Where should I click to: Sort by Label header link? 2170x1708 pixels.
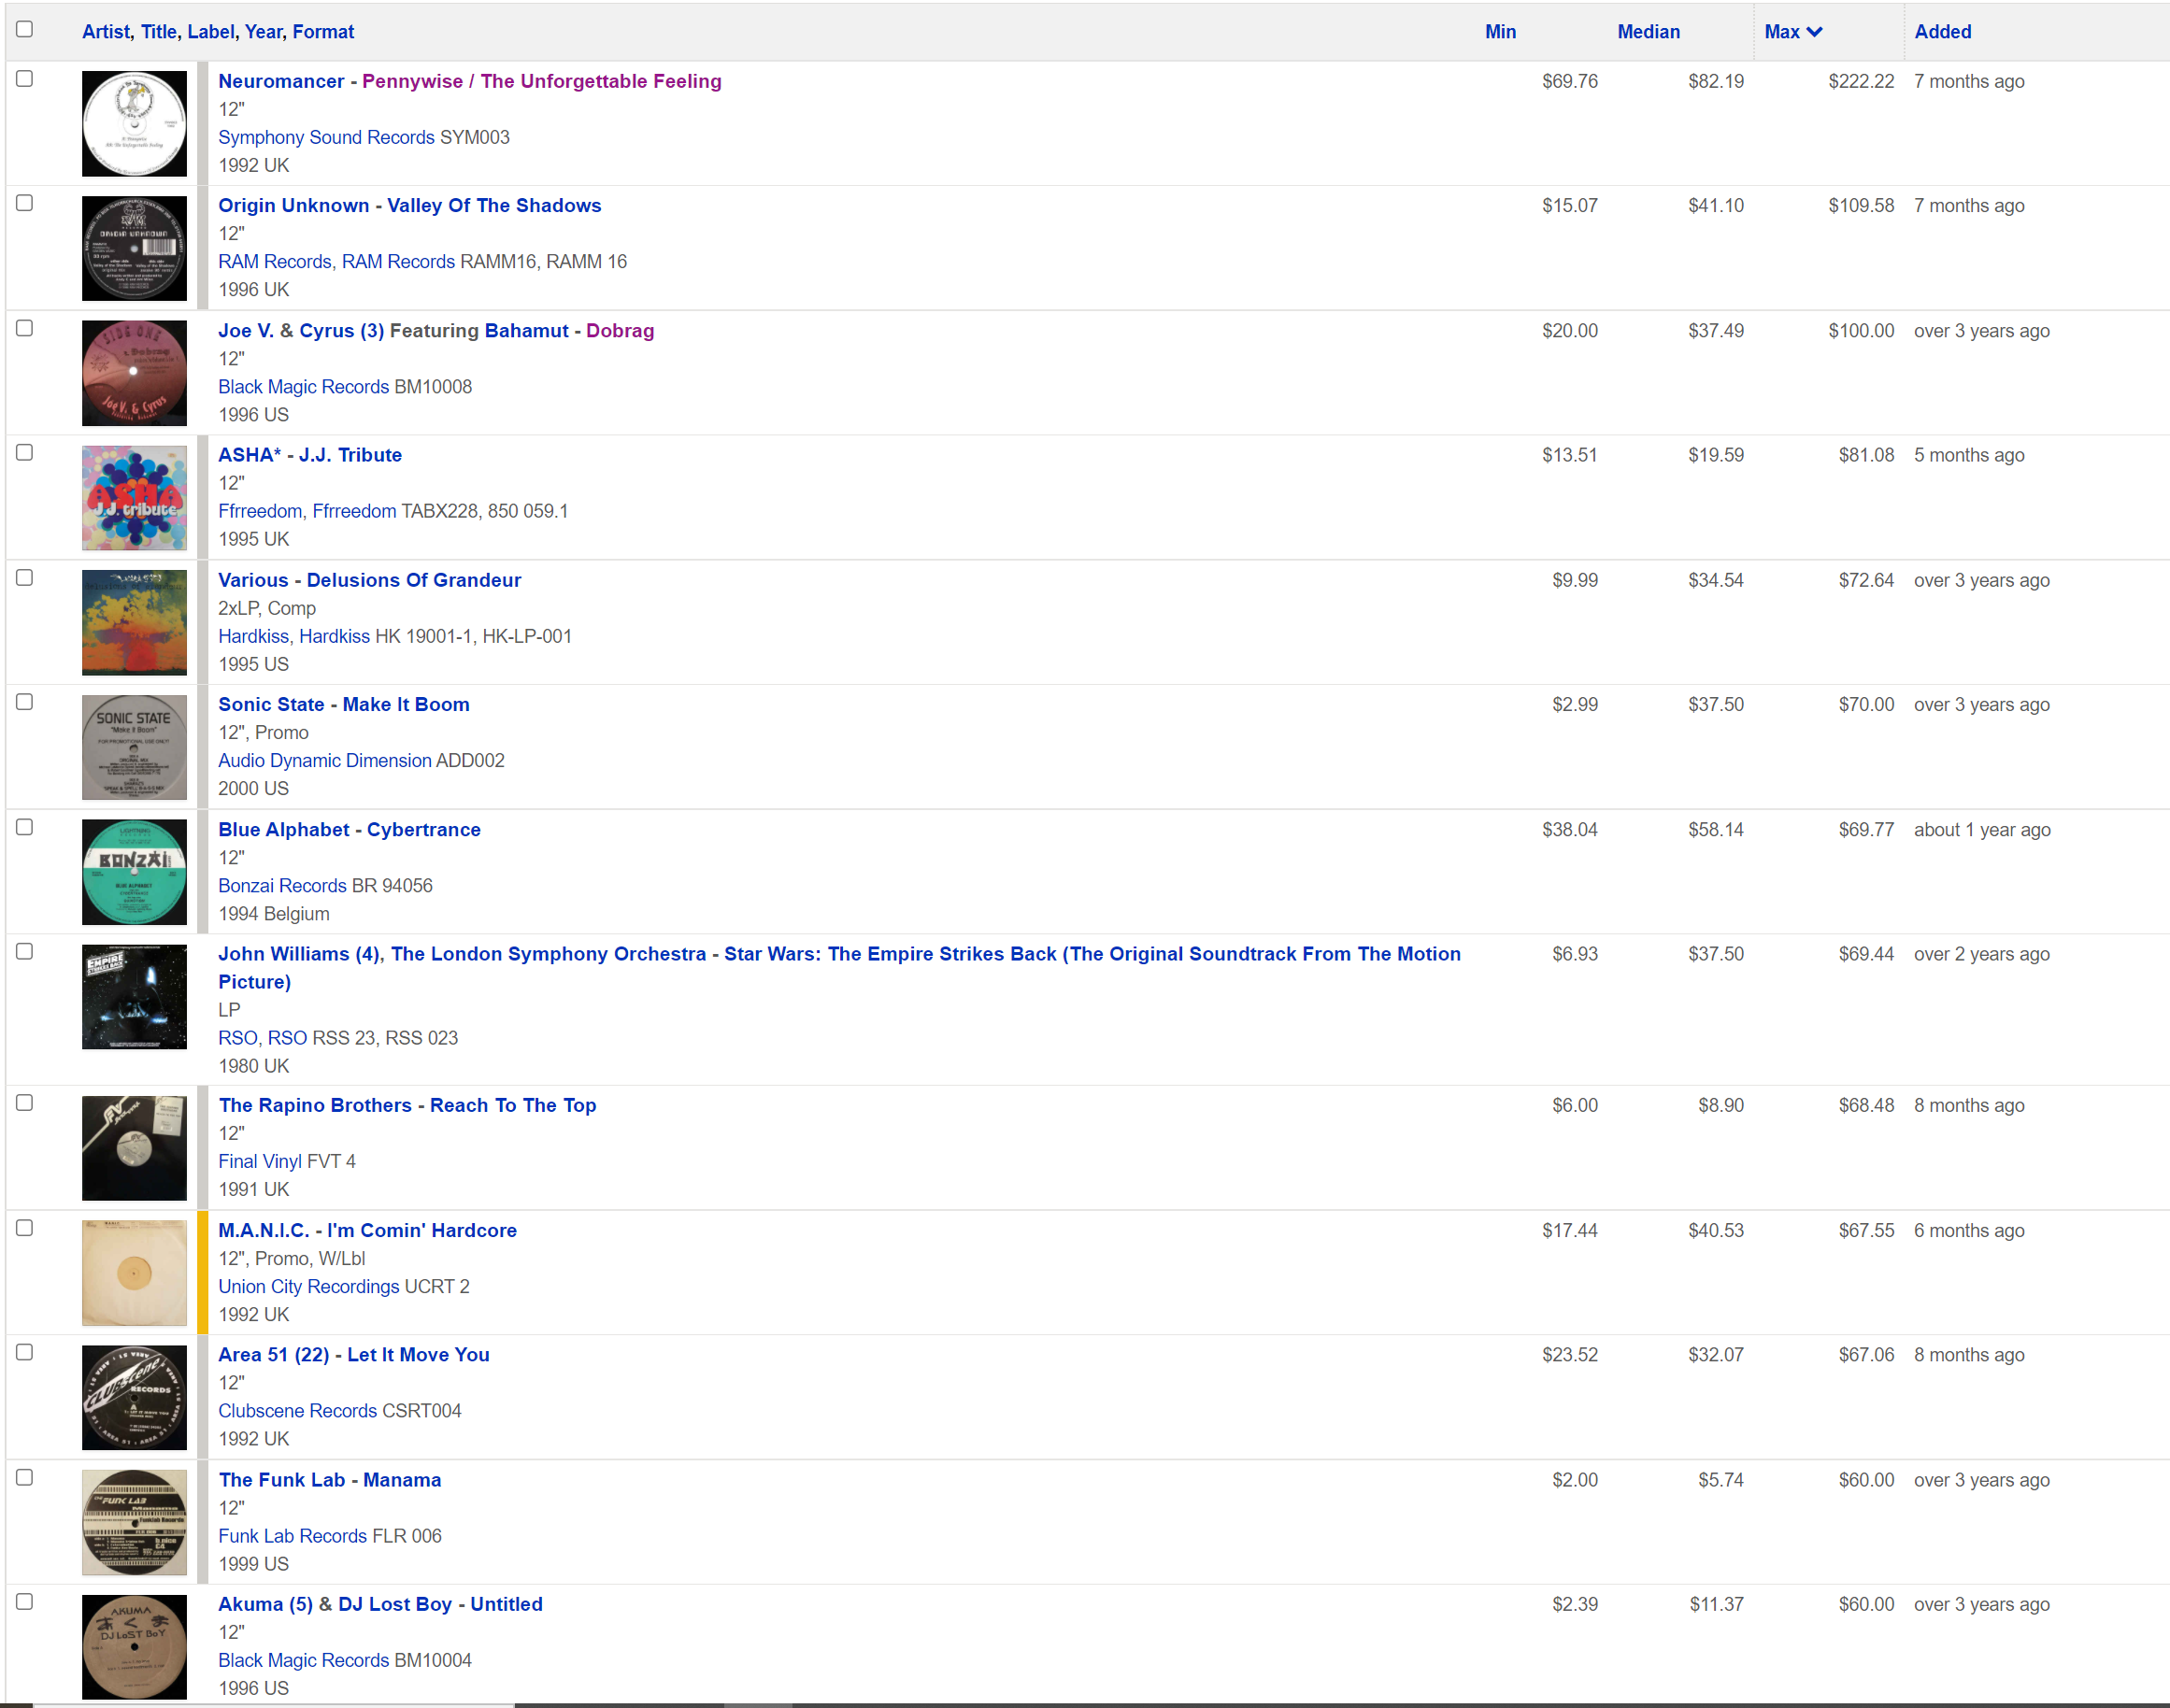click(x=210, y=32)
